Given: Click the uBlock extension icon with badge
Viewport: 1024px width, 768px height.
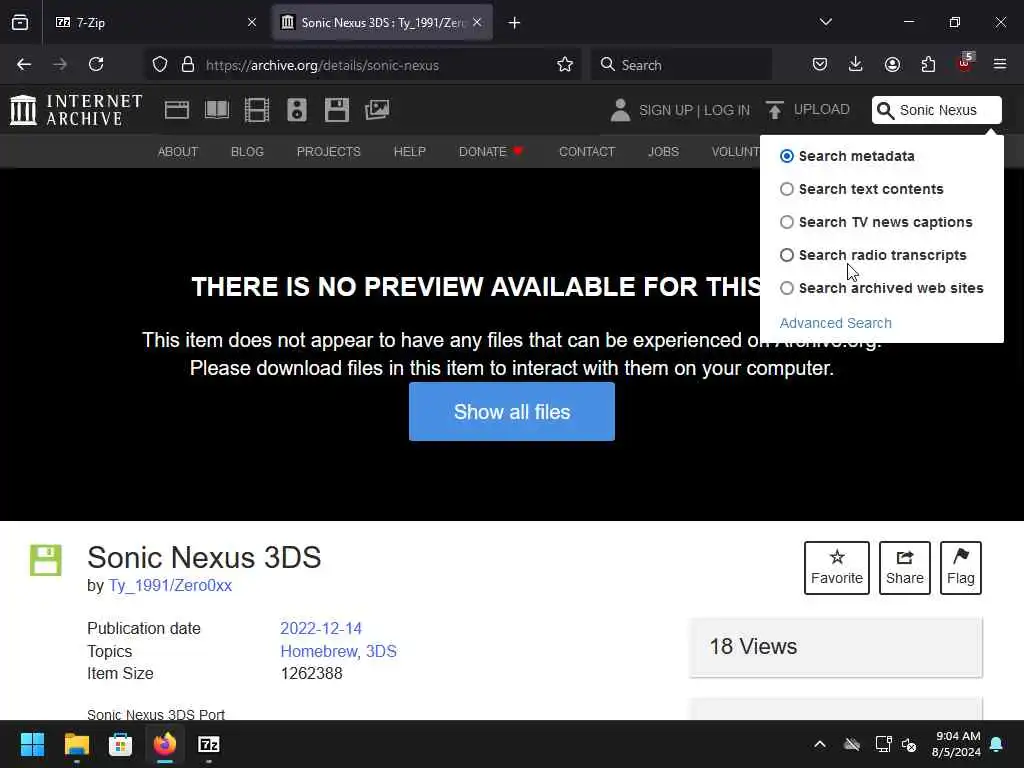Looking at the screenshot, I should pyautogui.click(x=965, y=63).
